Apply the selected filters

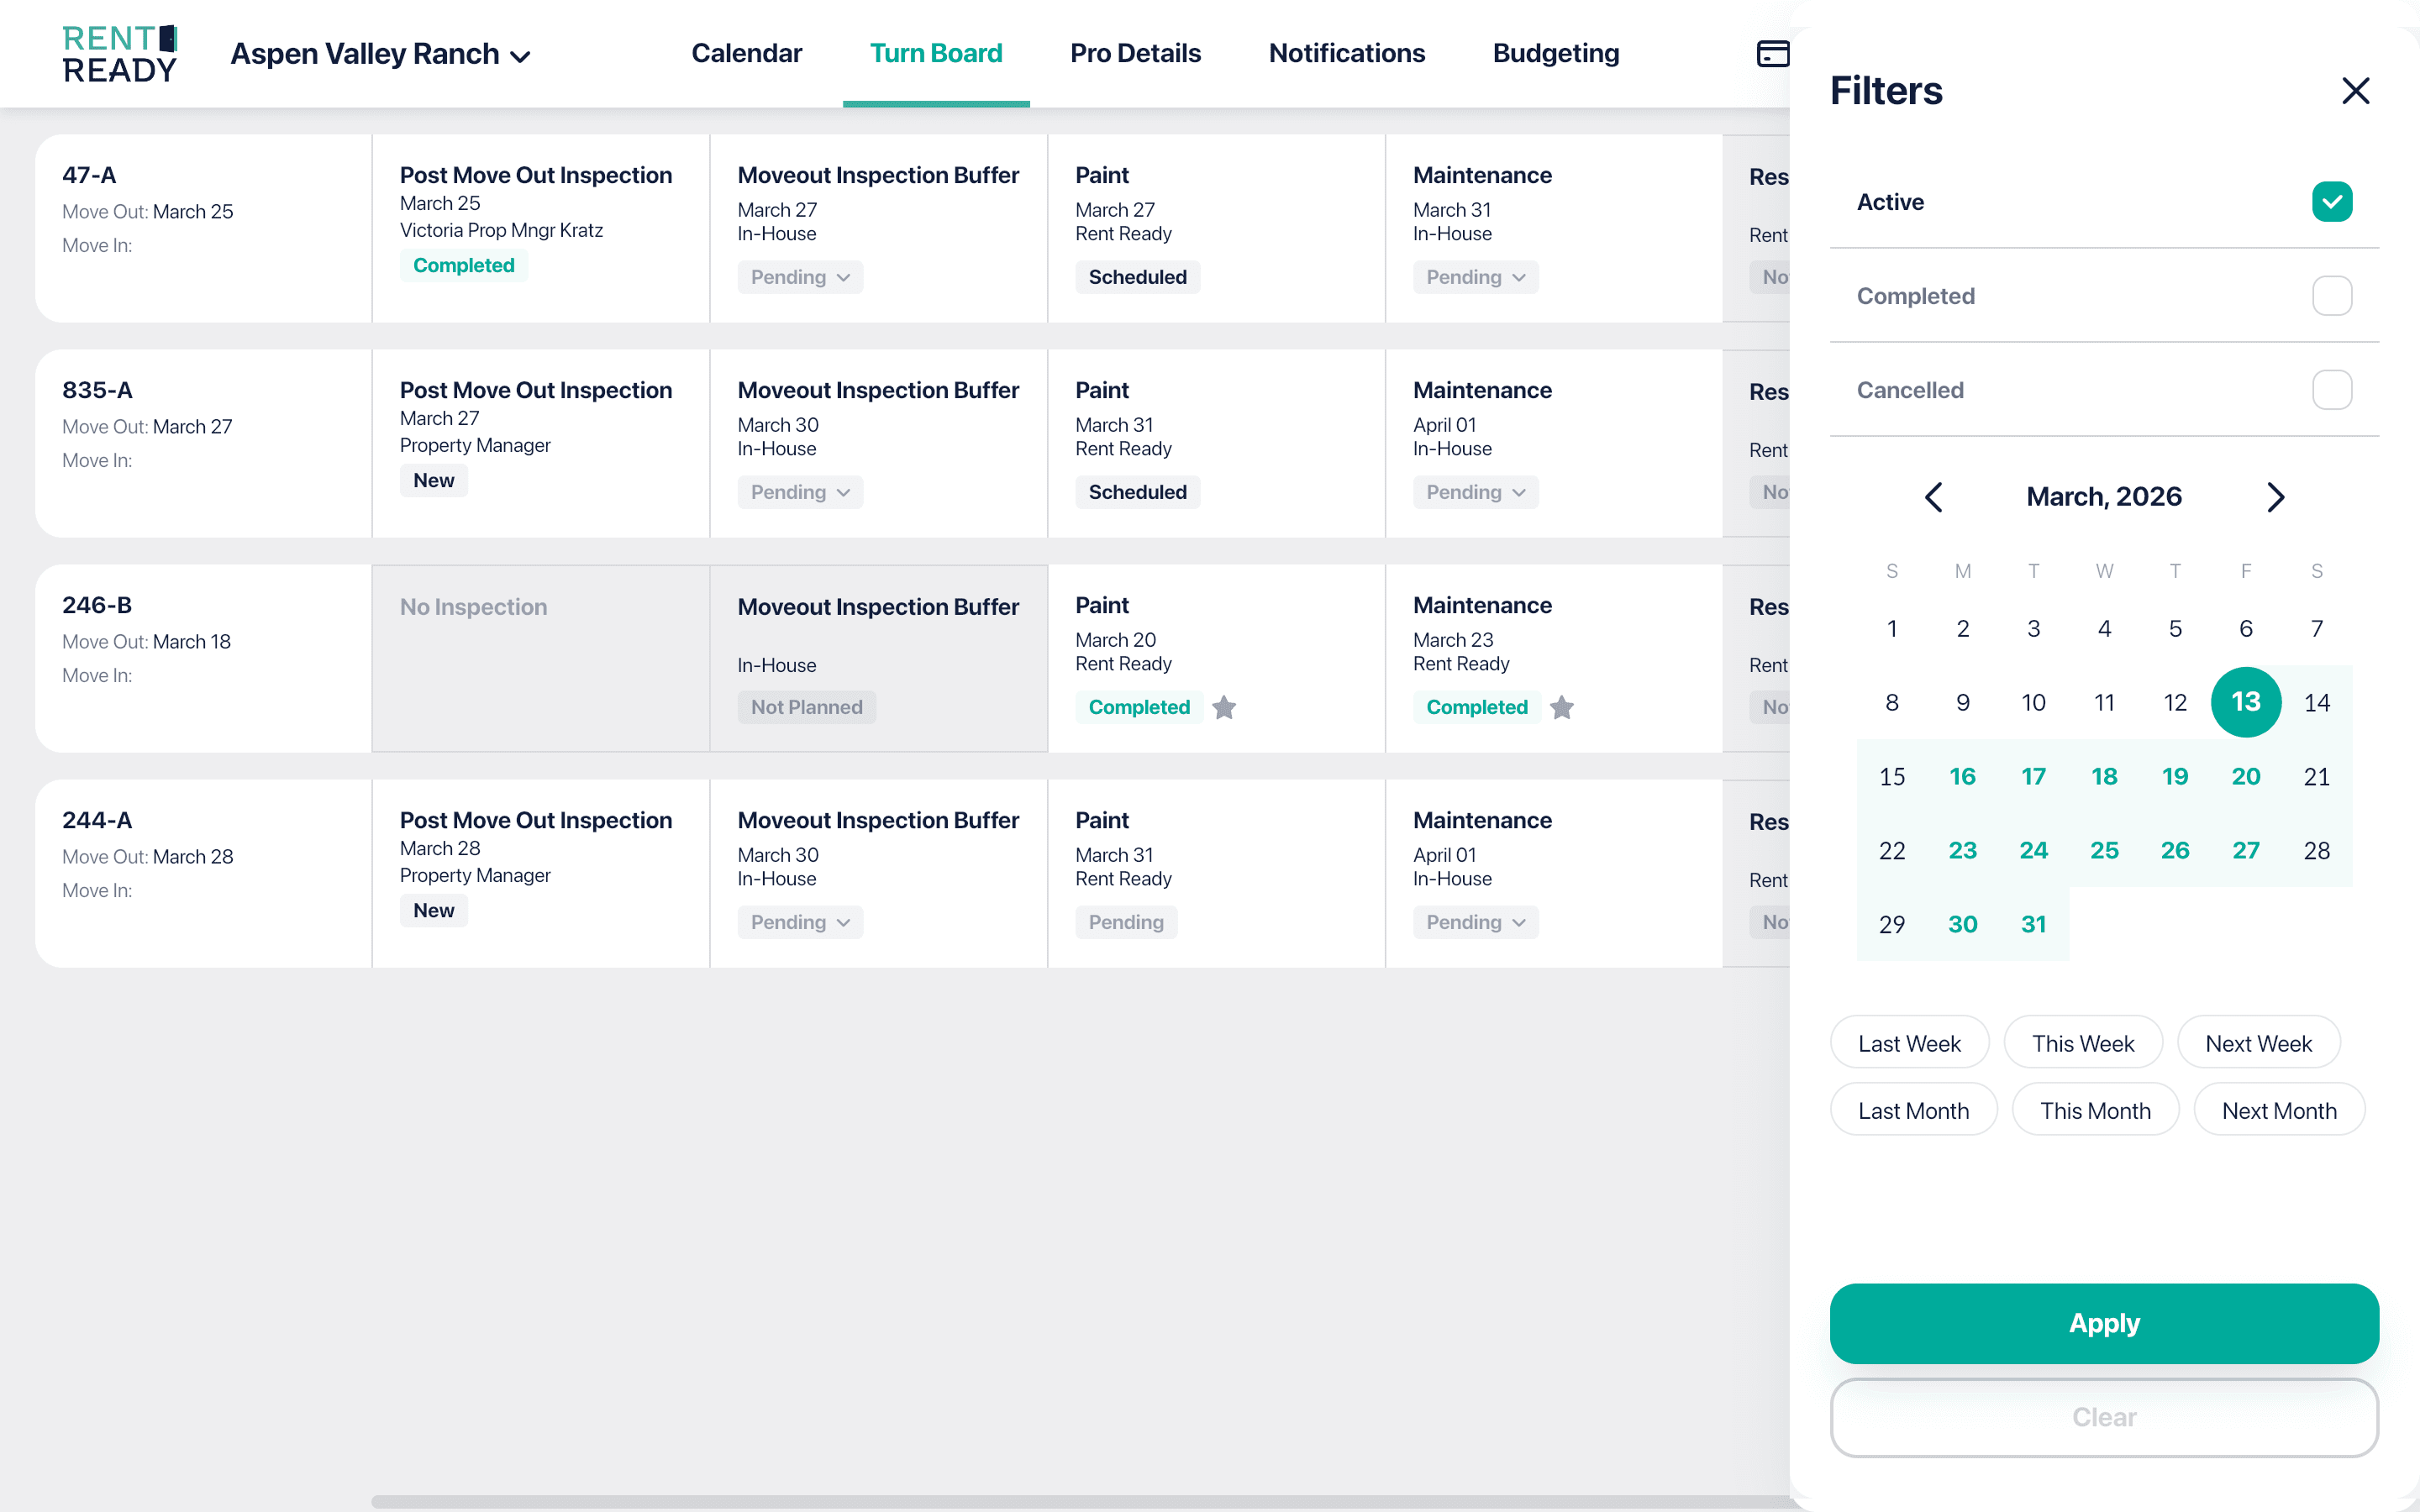pos(2103,1323)
